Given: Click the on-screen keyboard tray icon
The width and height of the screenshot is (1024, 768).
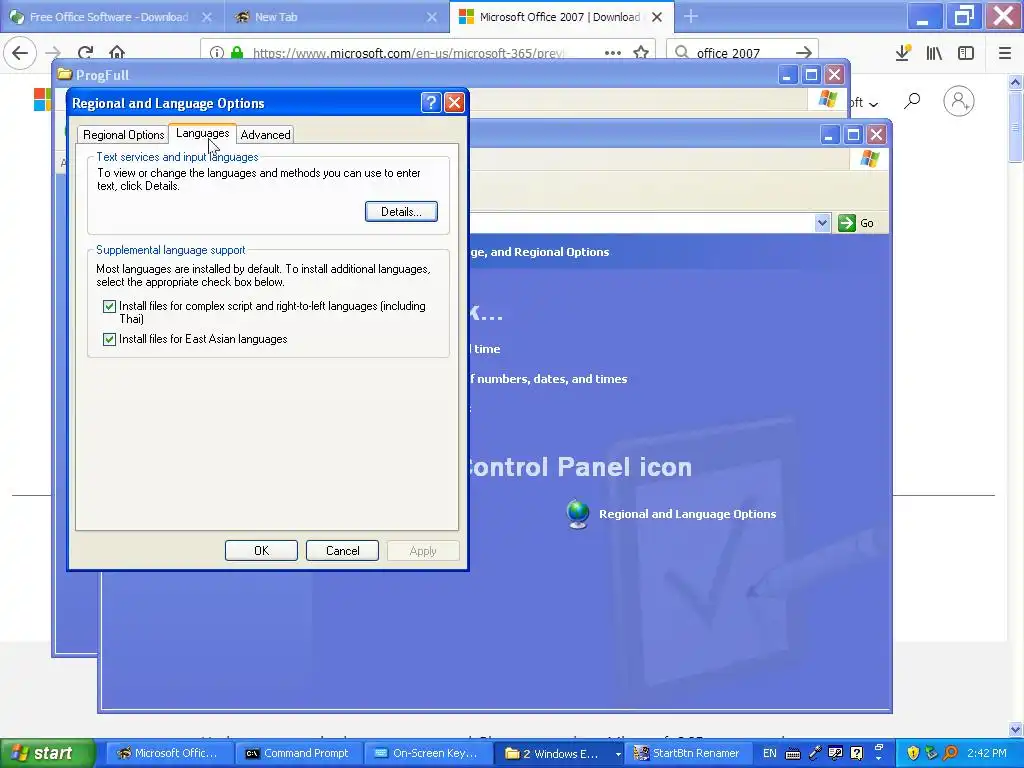Looking at the screenshot, I should 793,754.
